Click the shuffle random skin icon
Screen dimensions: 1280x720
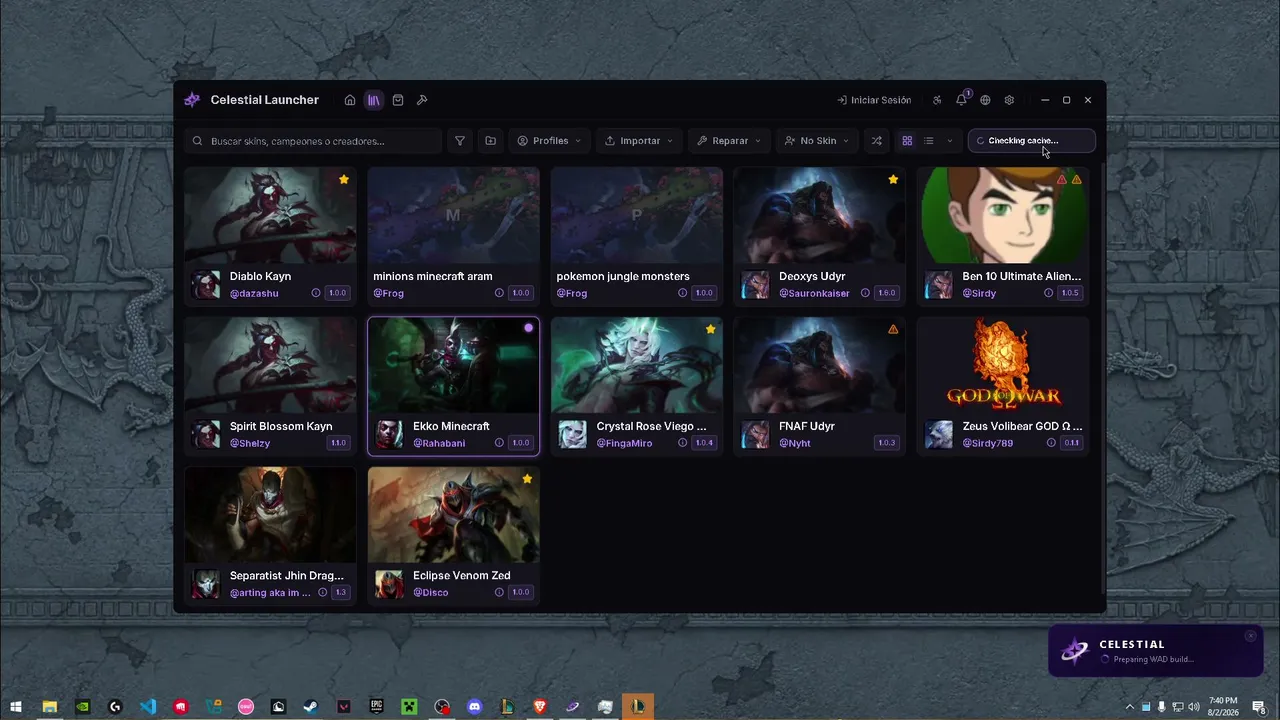pyautogui.click(x=877, y=141)
